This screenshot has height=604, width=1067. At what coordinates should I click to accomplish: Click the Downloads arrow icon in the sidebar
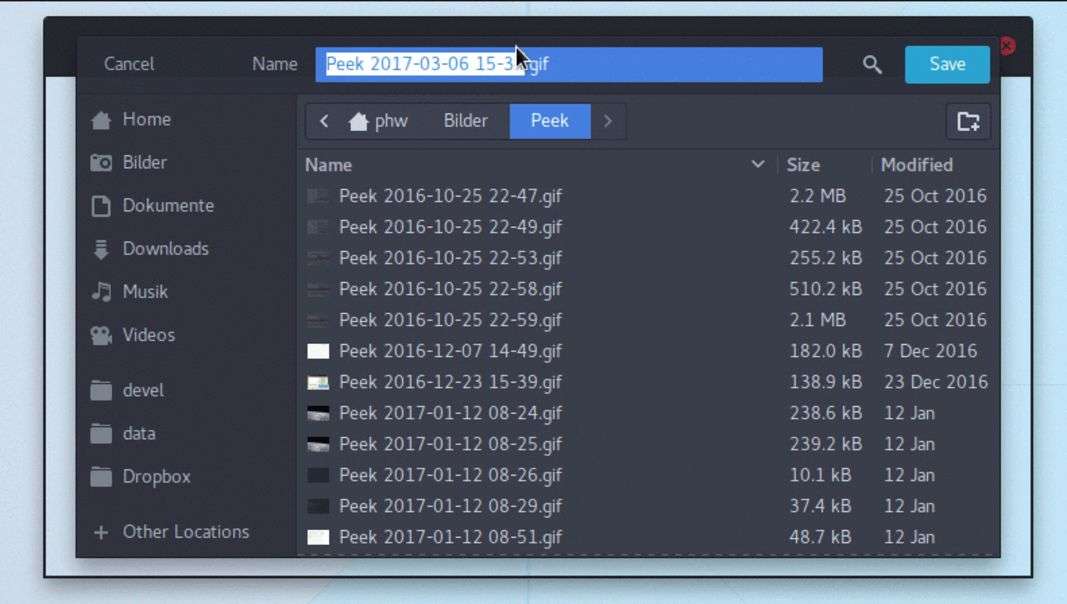coord(101,249)
